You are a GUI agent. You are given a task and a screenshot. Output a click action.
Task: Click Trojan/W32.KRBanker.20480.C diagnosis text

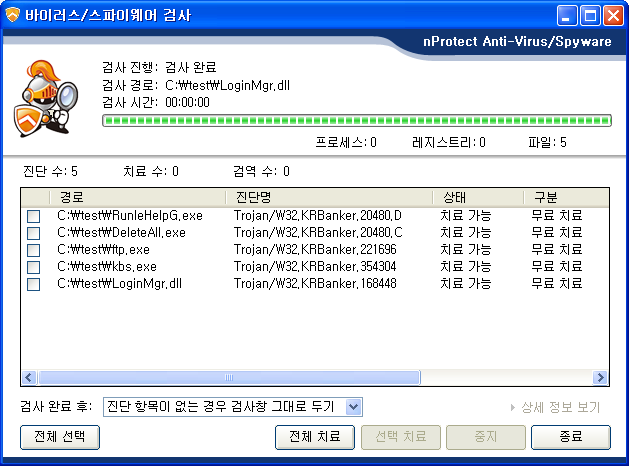318,233
